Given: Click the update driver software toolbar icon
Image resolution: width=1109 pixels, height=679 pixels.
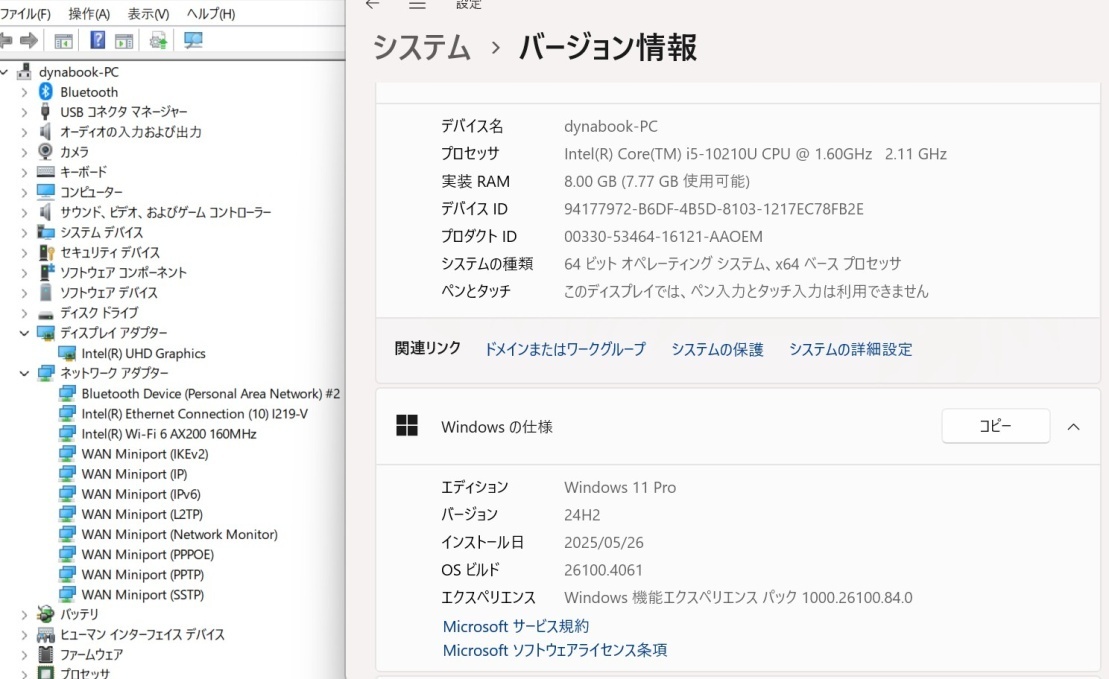Looking at the screenshot, I should click(x=158, y=40).
